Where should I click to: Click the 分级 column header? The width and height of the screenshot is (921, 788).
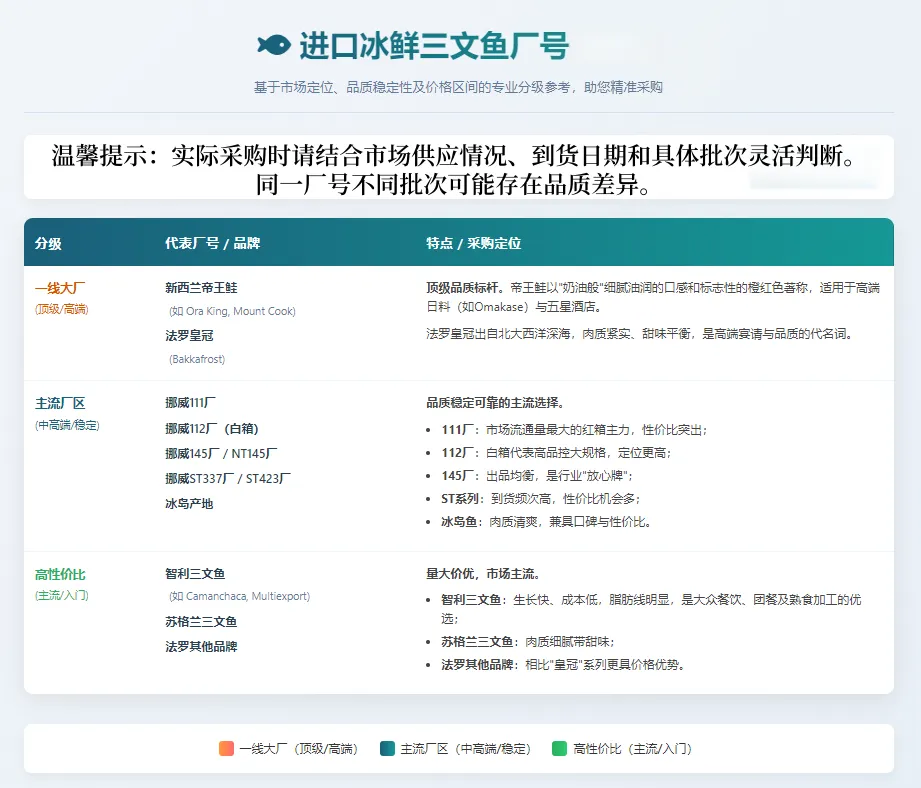[48, 243]
